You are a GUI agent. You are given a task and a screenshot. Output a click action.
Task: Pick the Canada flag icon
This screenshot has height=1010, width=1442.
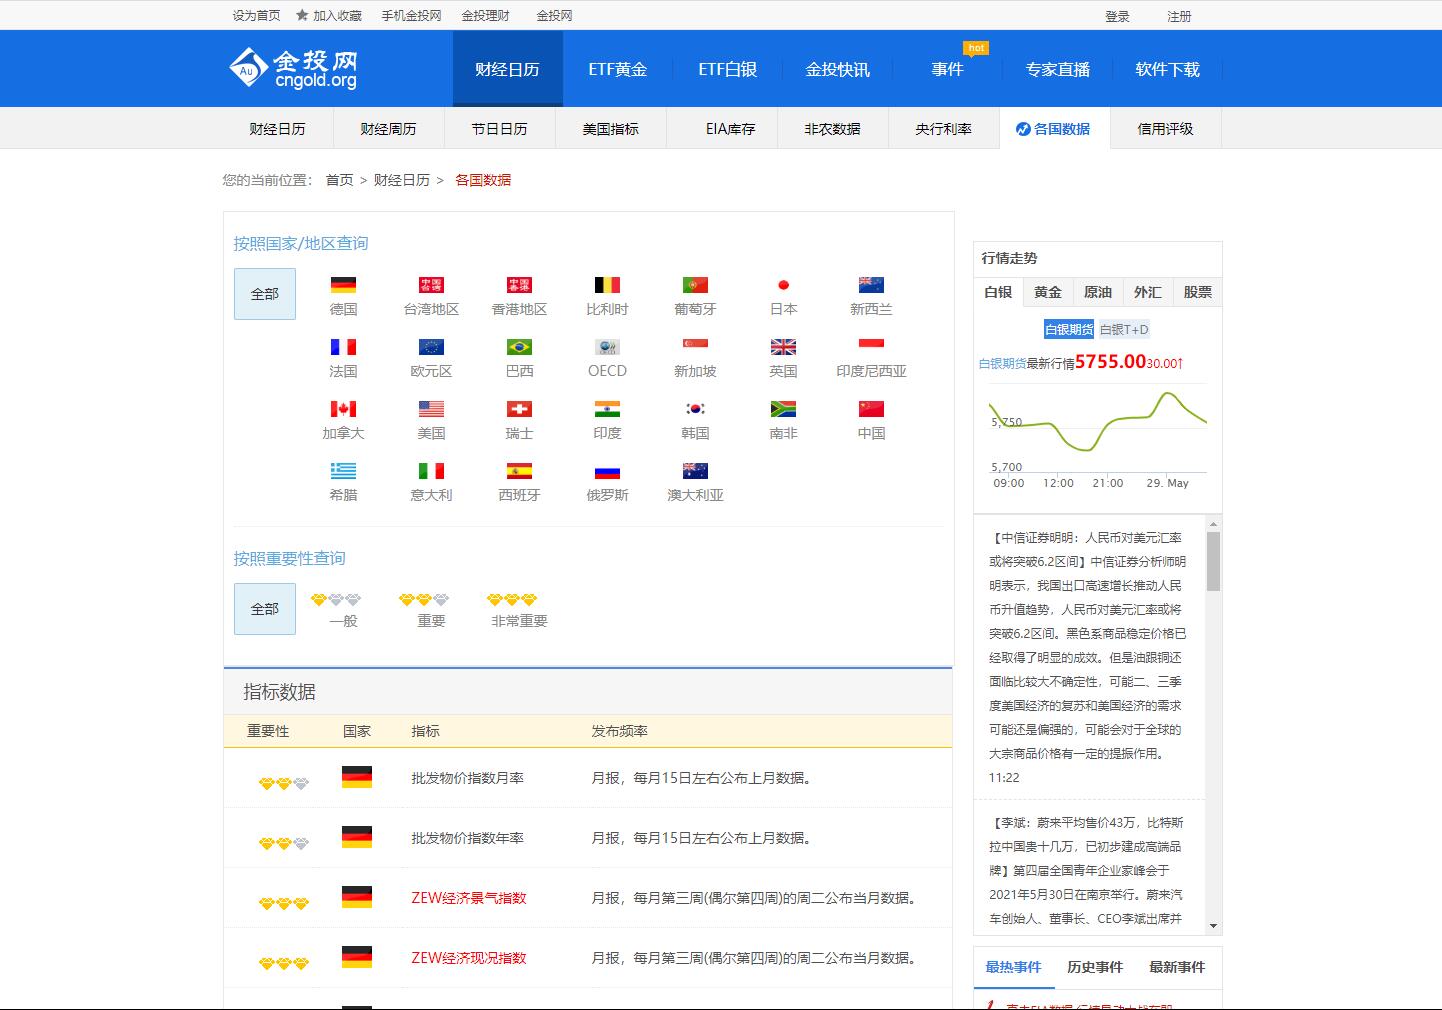click(343, 410)
